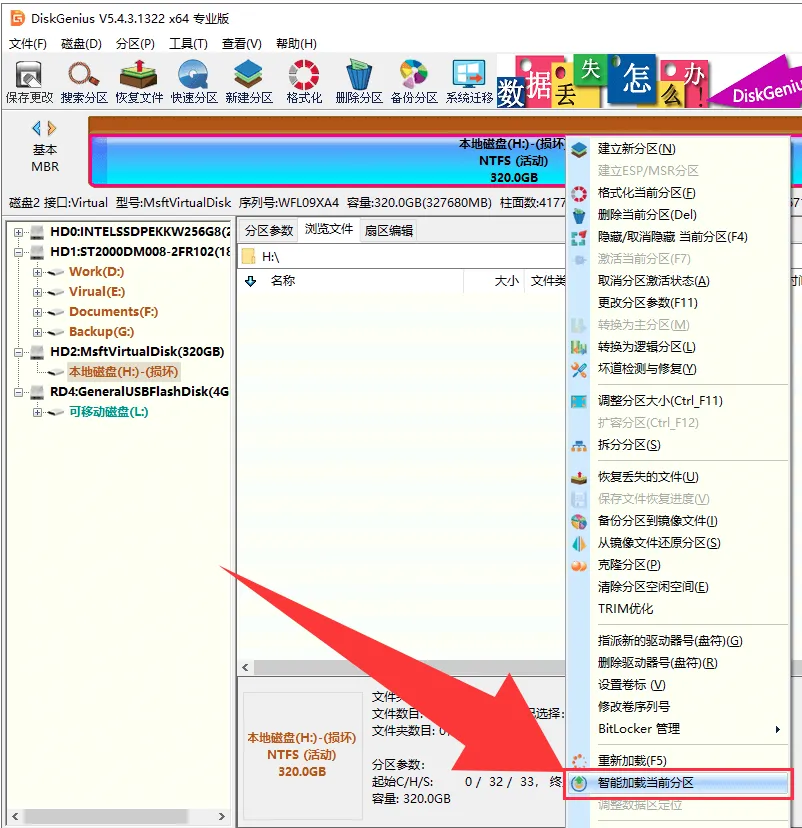Select 设置卷标 (V) menu entry

pyautogui.click(x=678, y=685)
